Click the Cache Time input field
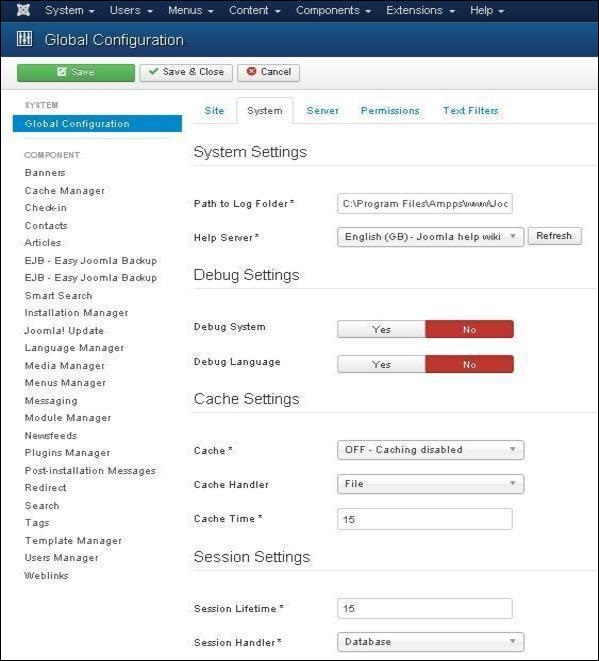 [x=425, y=519]
